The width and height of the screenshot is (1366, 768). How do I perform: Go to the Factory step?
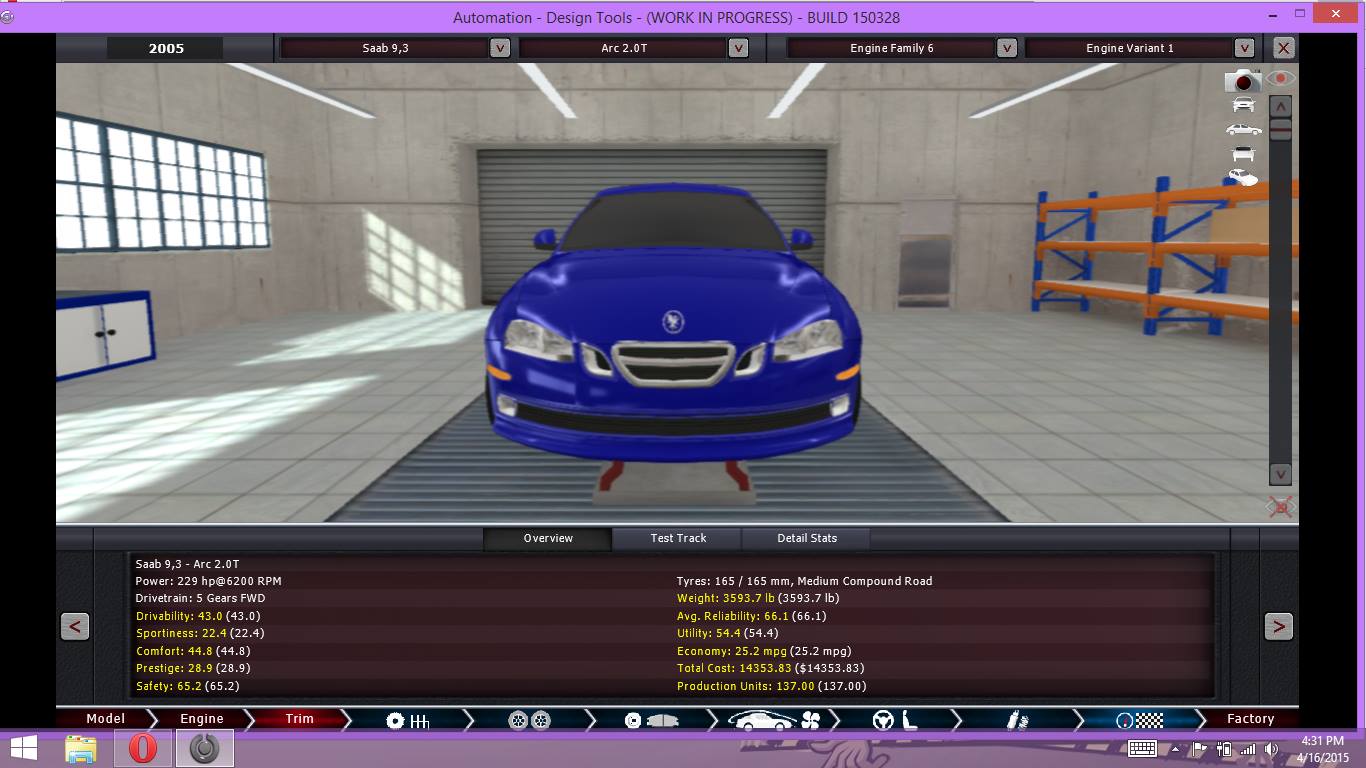point(1250,719)
